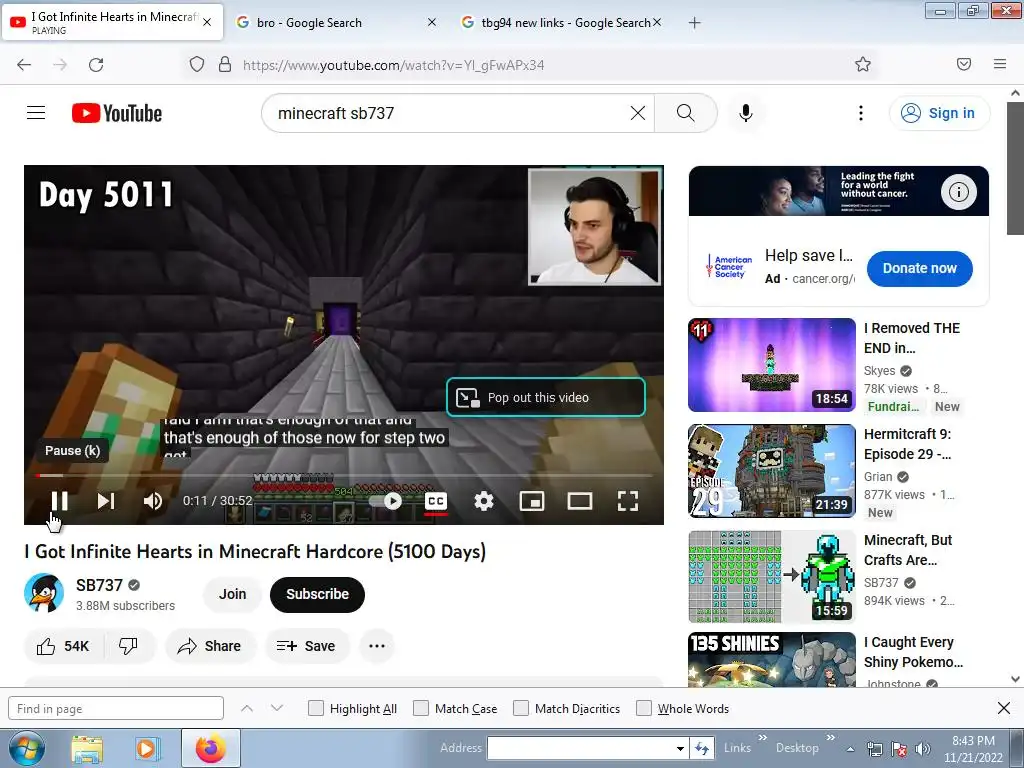Focus the Find in page field

click(116, 709)
